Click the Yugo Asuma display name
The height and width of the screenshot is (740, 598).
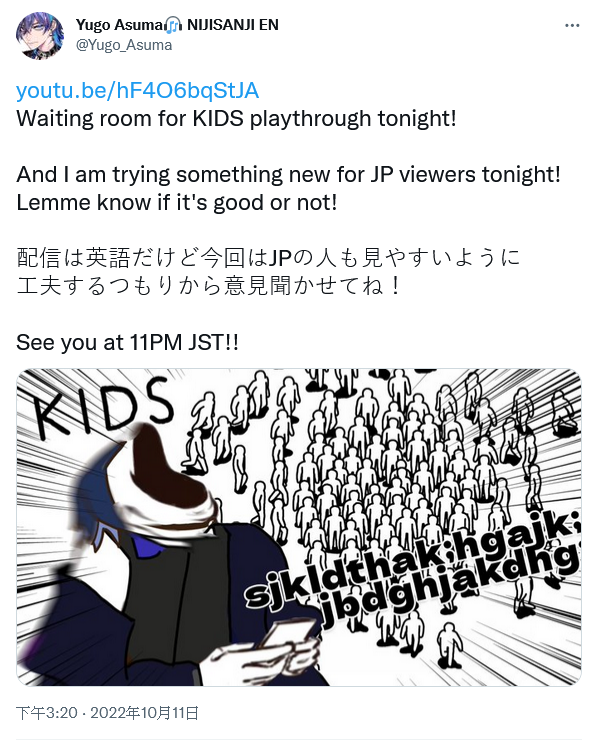point(119,25)
